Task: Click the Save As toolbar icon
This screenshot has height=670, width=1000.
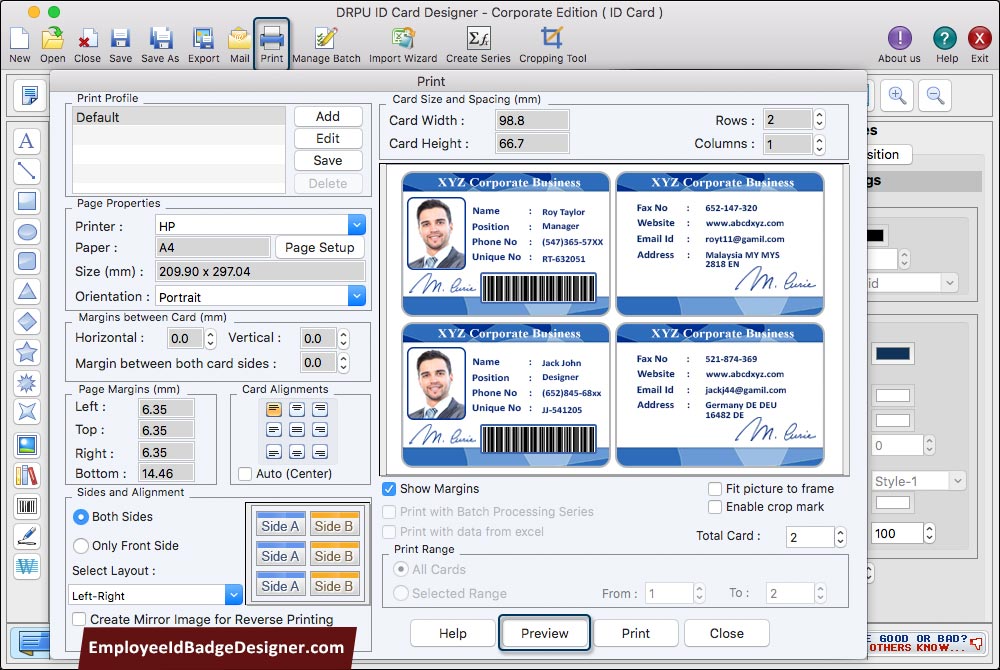Action: click(160, 45)
